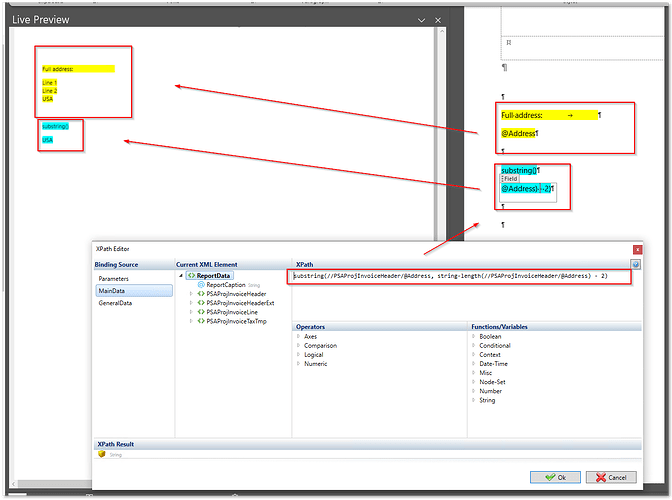Click 'substring()' in Live Preview
Screen dimensions: 672x500
55,126
